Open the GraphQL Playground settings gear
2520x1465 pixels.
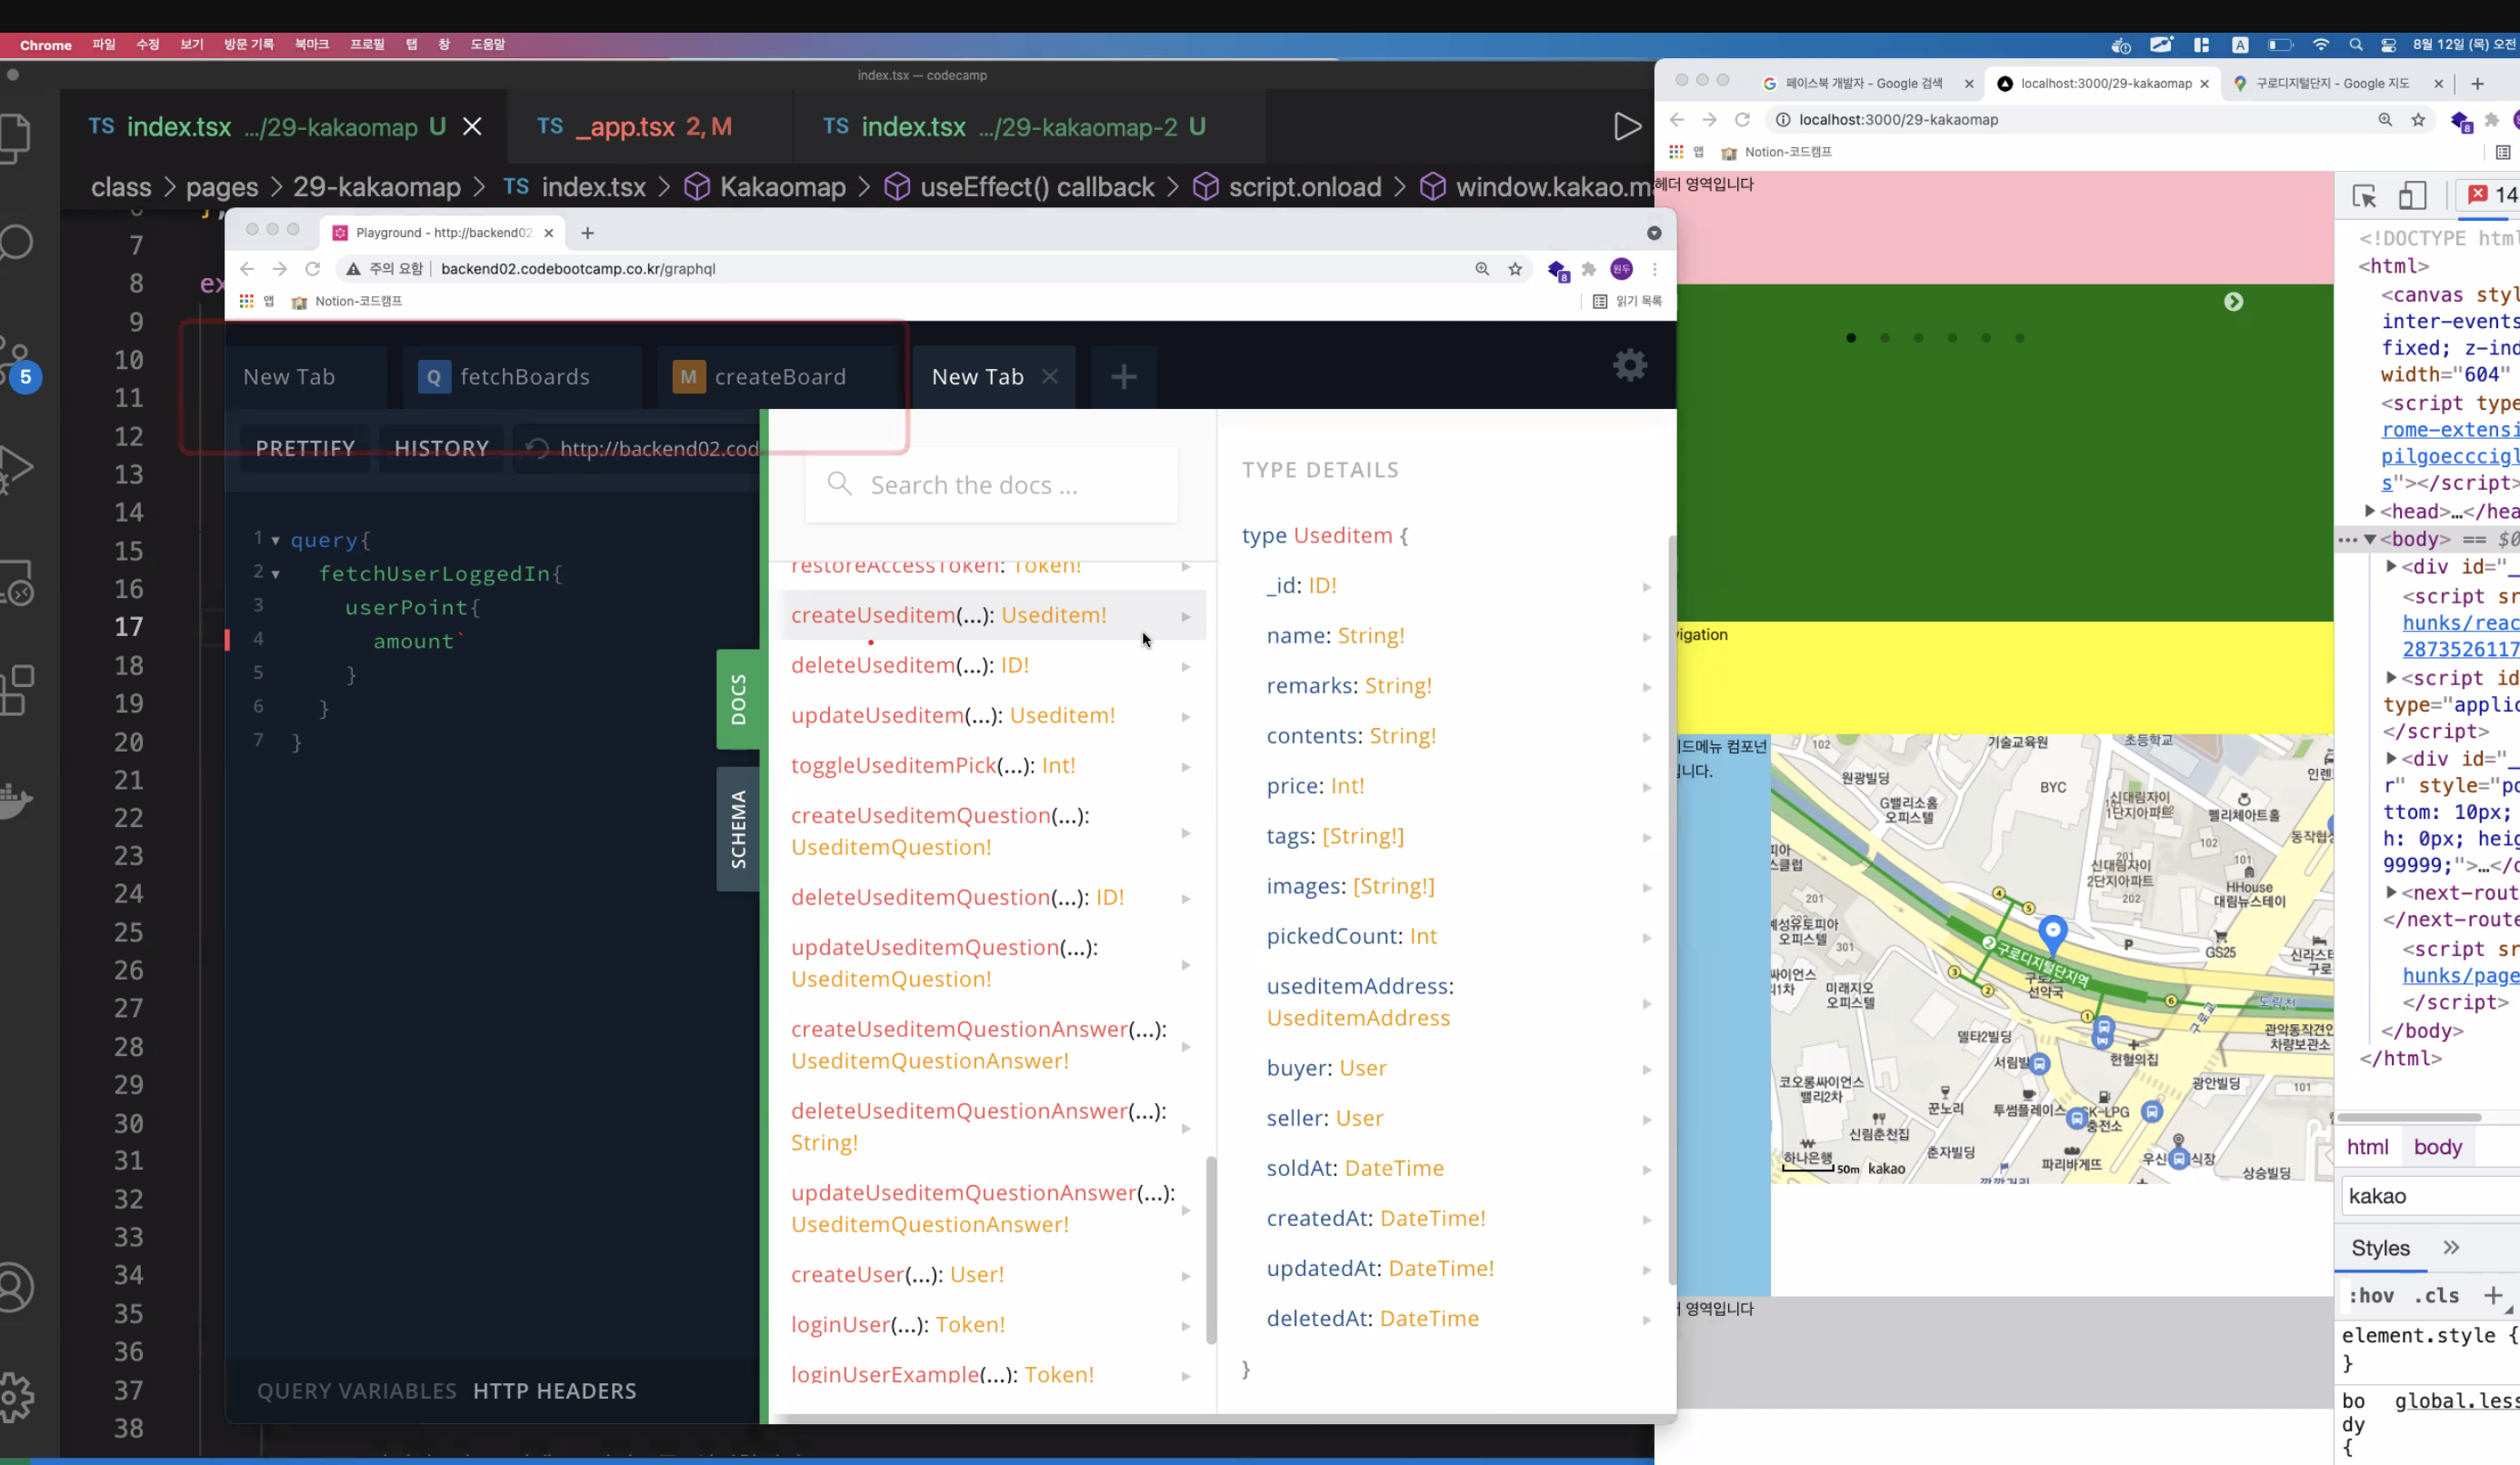[1629, 365]
